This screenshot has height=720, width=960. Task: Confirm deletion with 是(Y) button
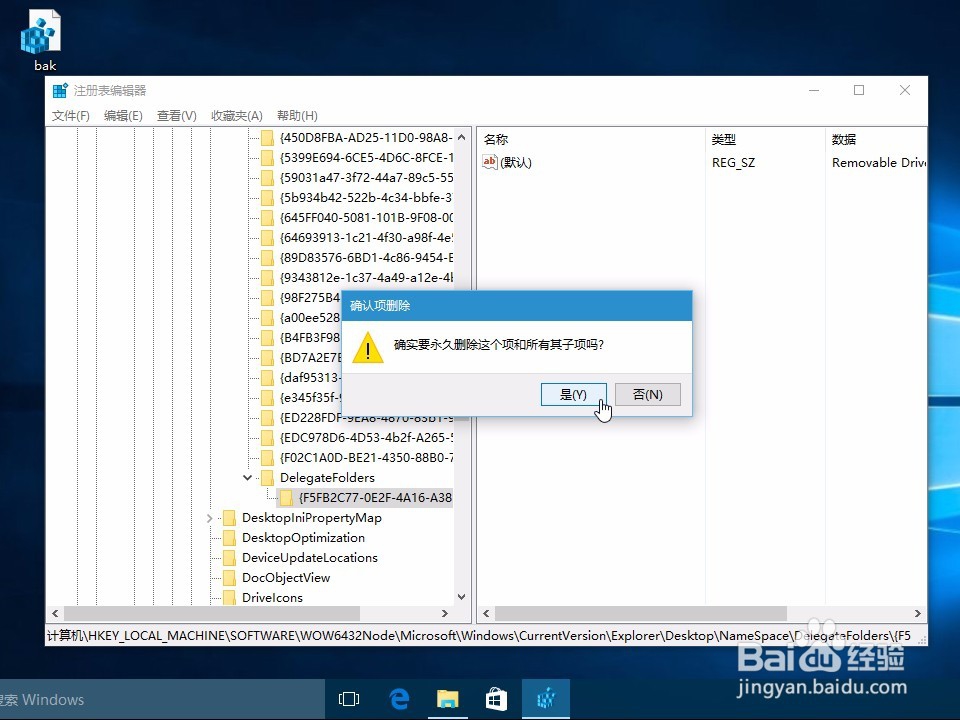[x=574, y=395]
